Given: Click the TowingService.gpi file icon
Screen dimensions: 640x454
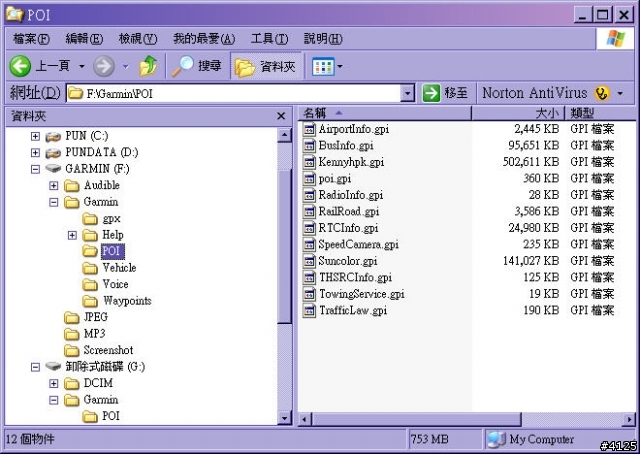Looking at the screenshot, I should (x=309, y=294).
